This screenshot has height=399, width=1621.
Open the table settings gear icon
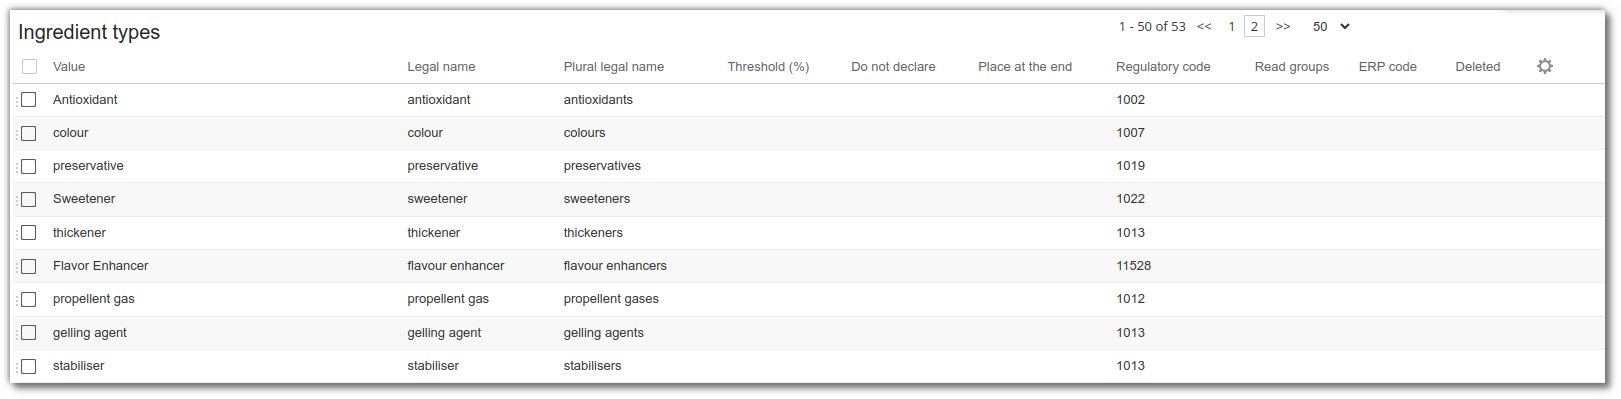[1545, 66]
